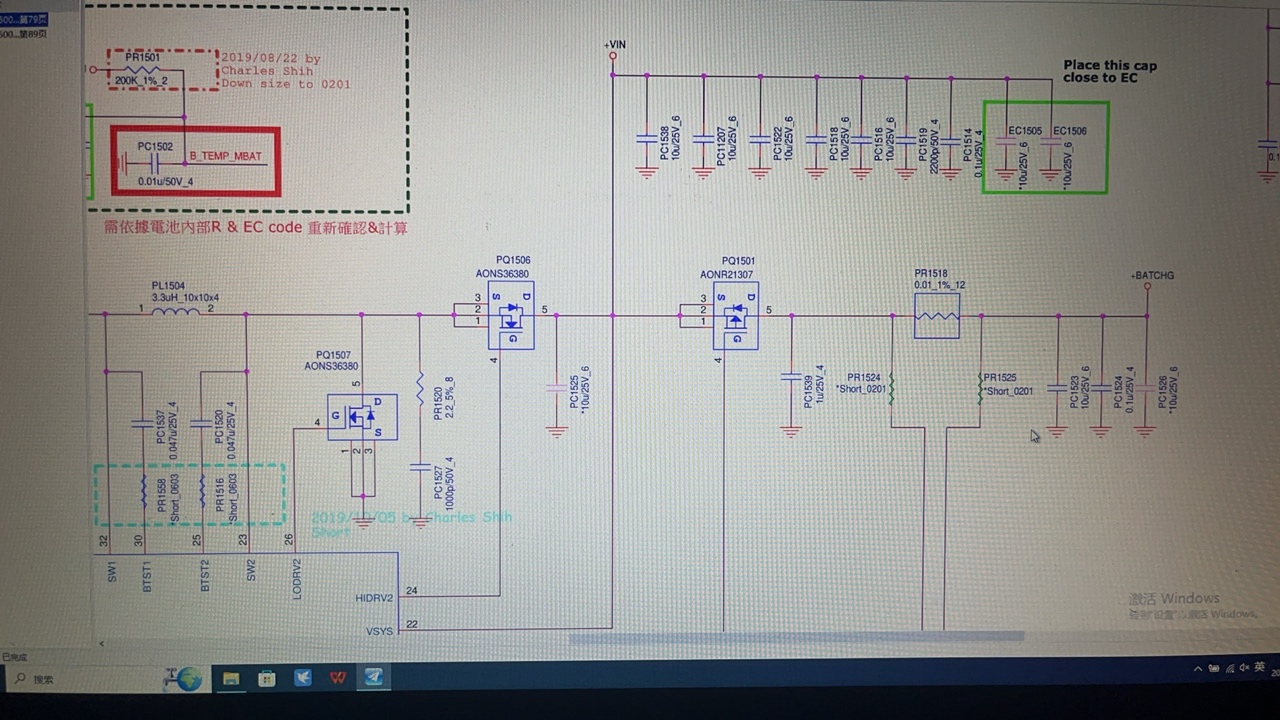This screenshot has height=720, width=1280.
Task: Click the PC1539 1u/25V capacitor label
Action: (x=813, y=388)
